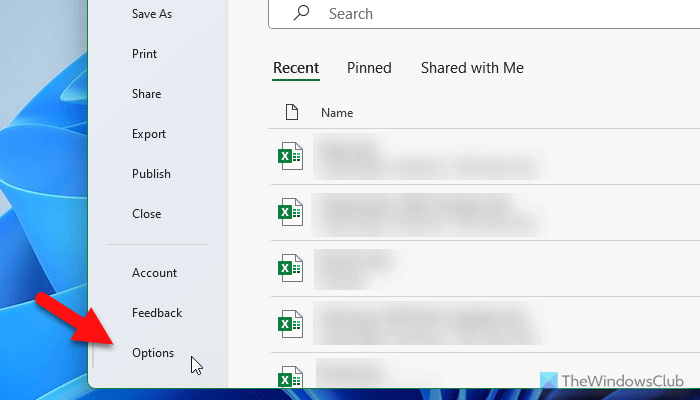Open the first Excel file icon in list
Screen dimensions: 700x400
coord(290,157)
